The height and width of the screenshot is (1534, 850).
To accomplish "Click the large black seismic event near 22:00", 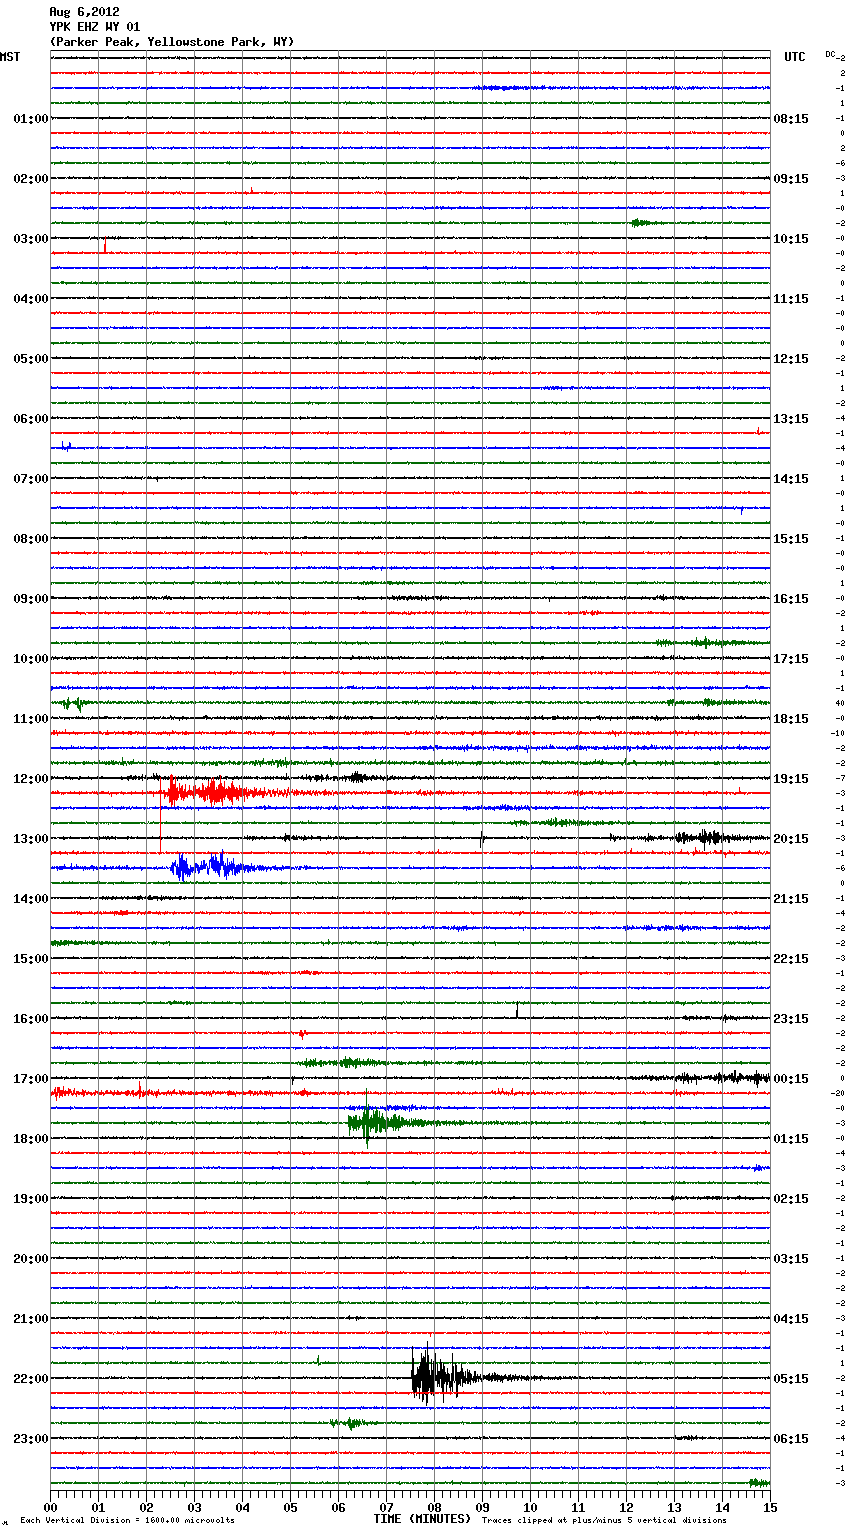I will [x=434, y=1377].
